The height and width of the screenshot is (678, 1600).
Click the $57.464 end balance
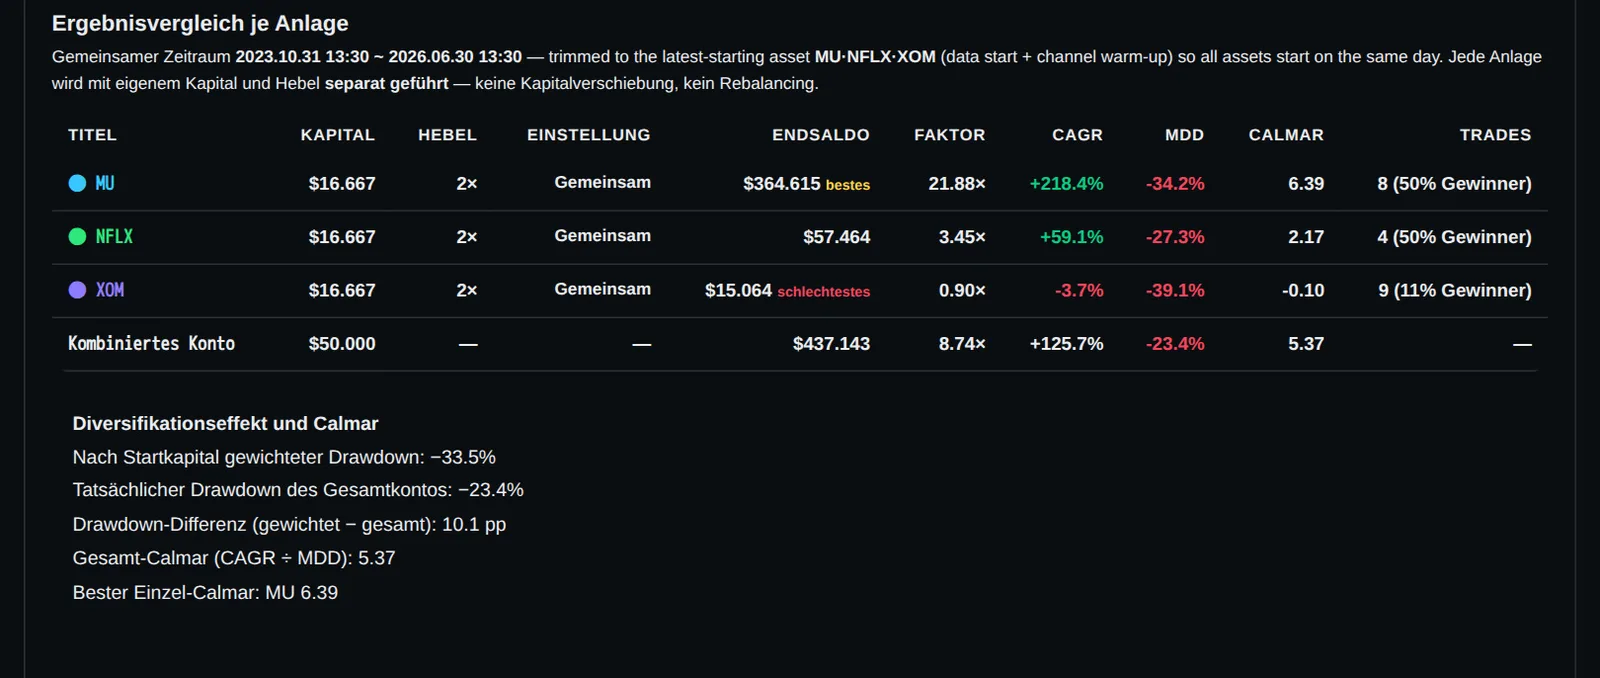coord(836,237)
